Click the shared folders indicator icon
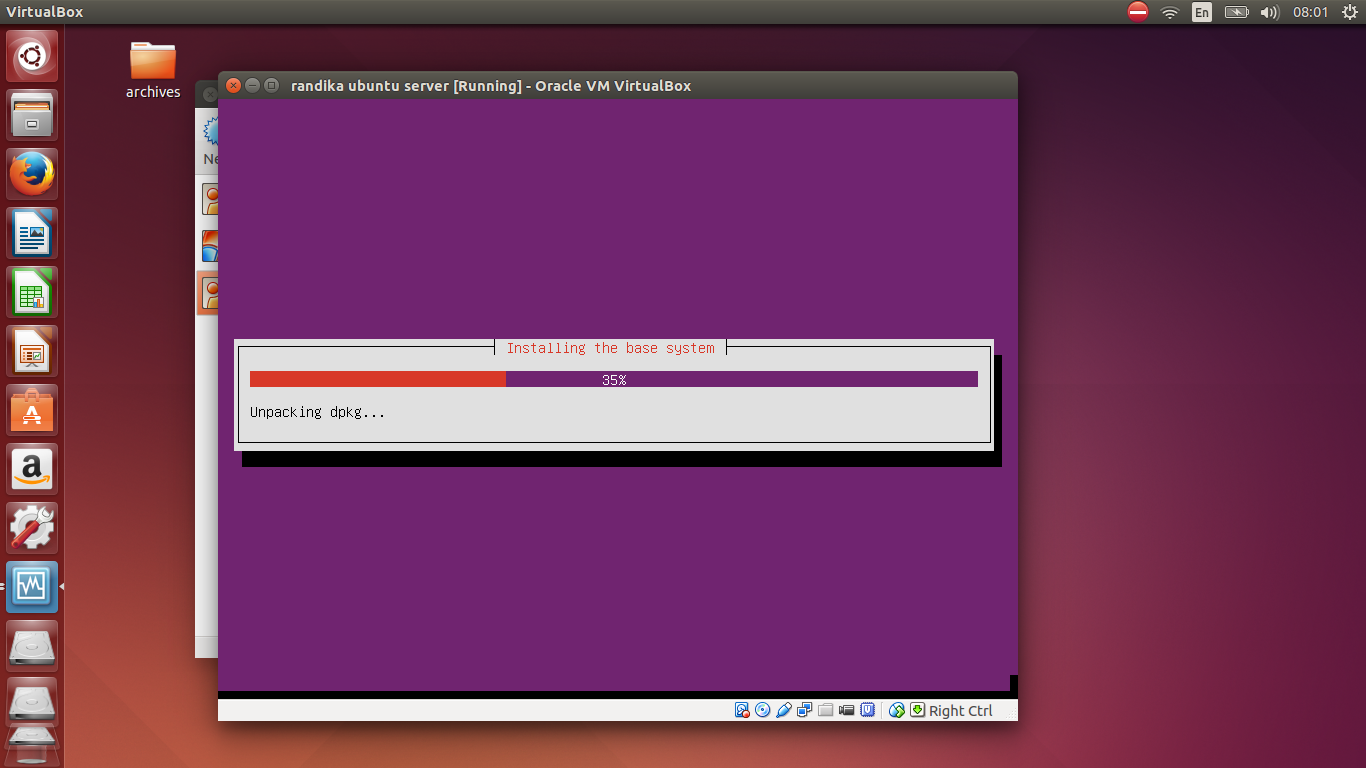Image resolution: width=1366 pixels, height=768 pixels. 826,710
